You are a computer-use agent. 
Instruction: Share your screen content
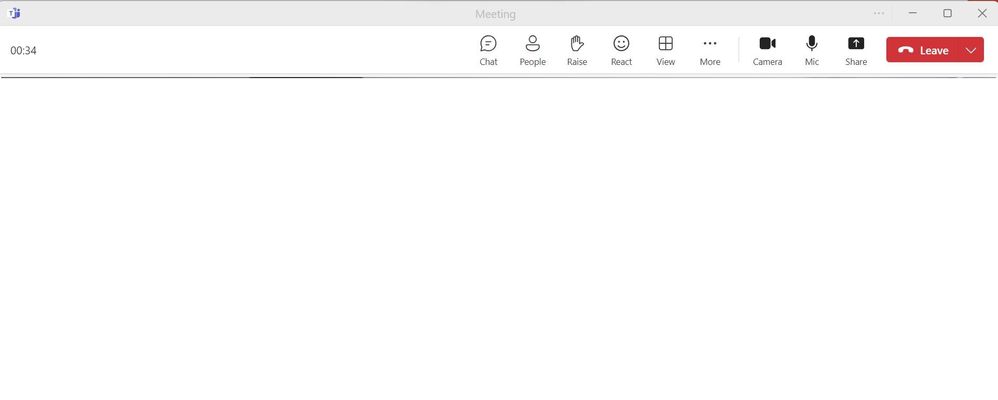click(856, 50)
